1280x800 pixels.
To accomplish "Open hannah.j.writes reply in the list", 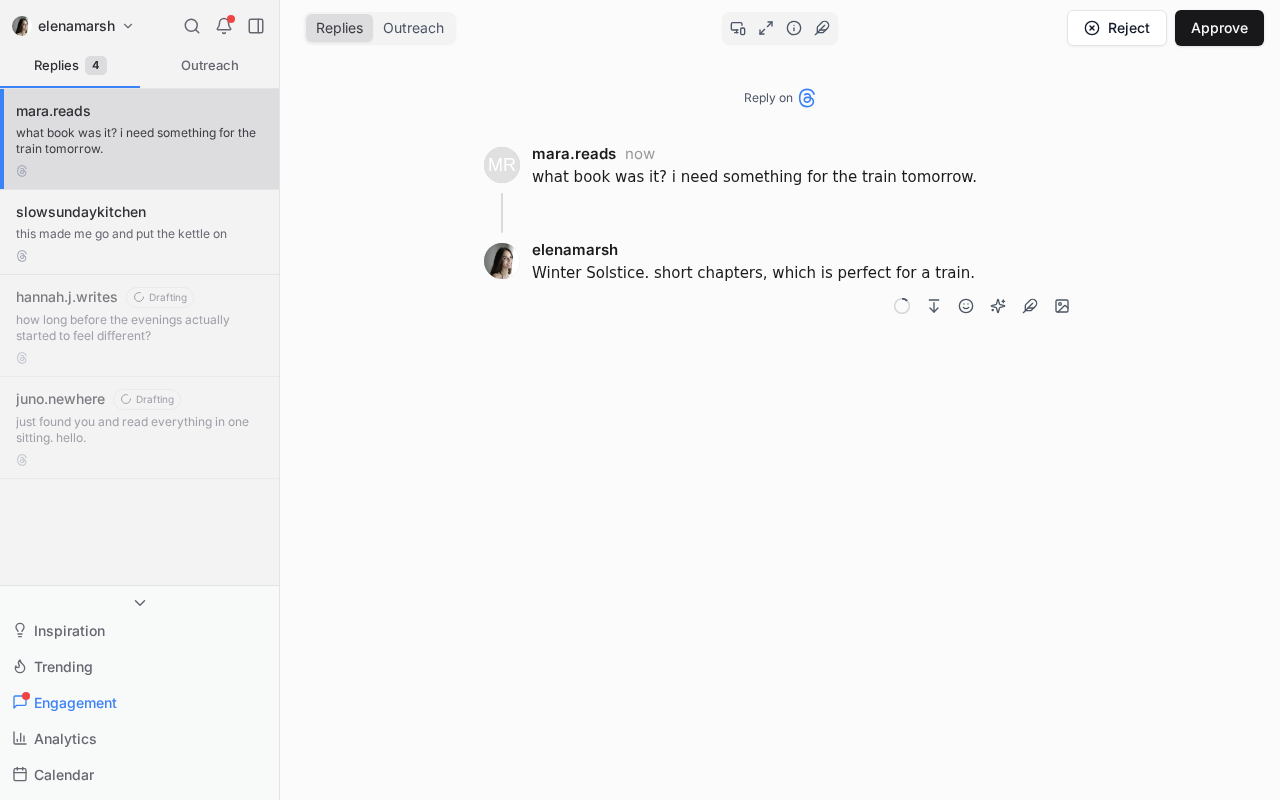I will (x=140, y=326).
